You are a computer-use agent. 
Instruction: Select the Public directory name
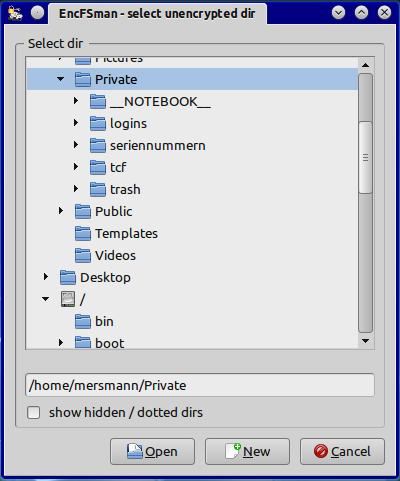click(x=114, y=212)
